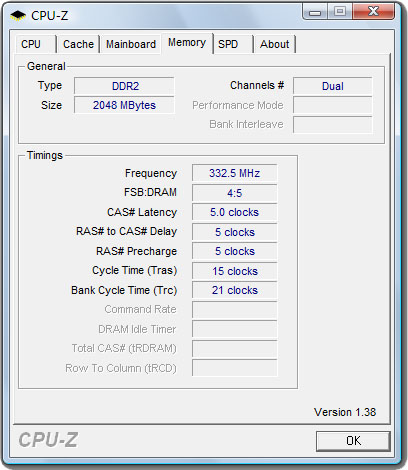Click the Type field showing DDR2
This screenshot has width=408, height=470.
click(x=124, y=86)
